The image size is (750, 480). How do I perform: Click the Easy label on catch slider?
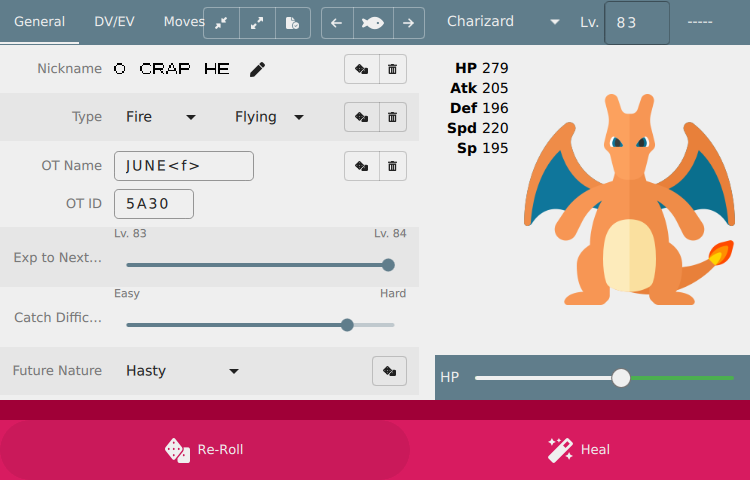point(127,294)
